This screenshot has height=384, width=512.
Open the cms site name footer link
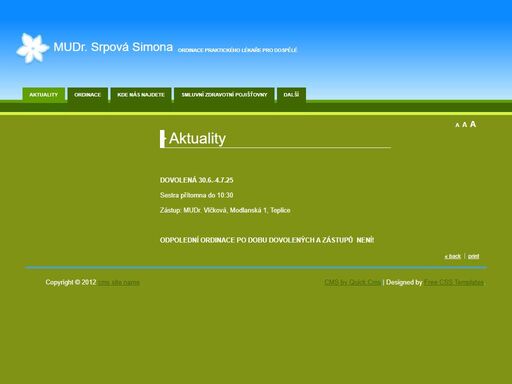119,282
